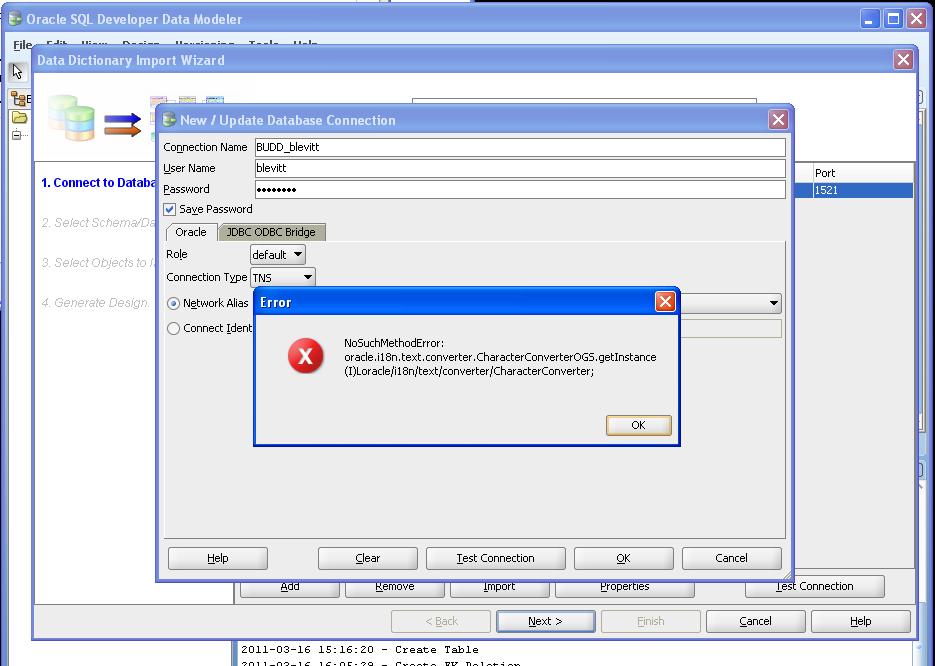Close the Data Dictionary Import Wizard
This screenshot has width=935, height=666.
click(903, 60)
